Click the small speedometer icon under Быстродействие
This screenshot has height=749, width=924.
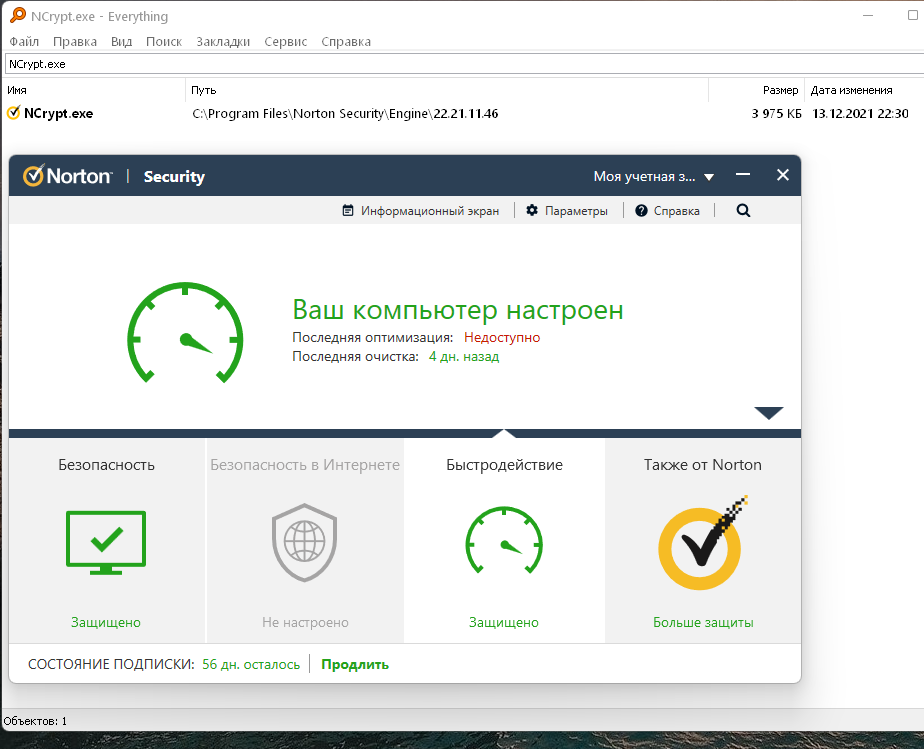click(504, 540)
